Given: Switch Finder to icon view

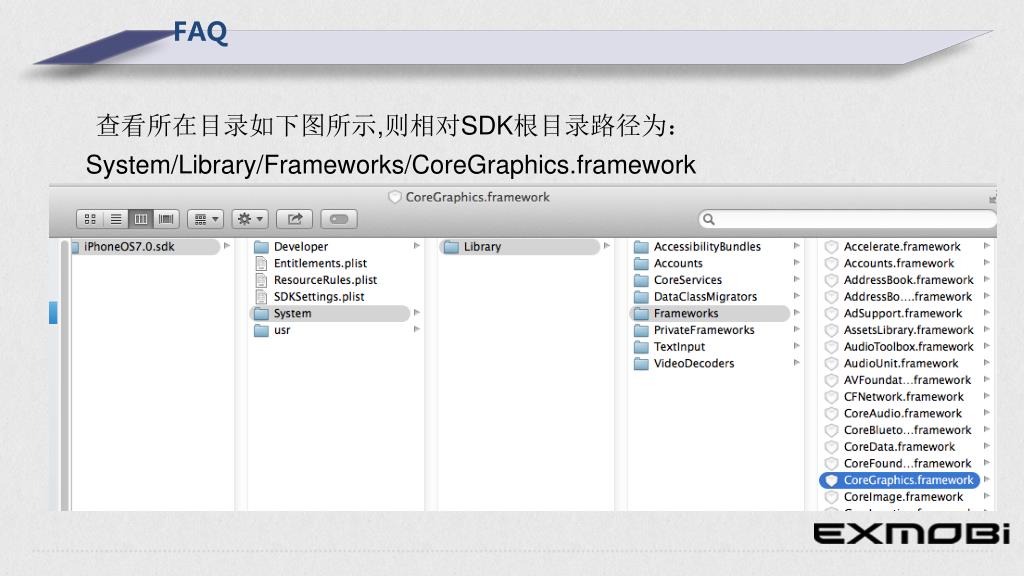Looking at the screenshot, I should point(90,219).
